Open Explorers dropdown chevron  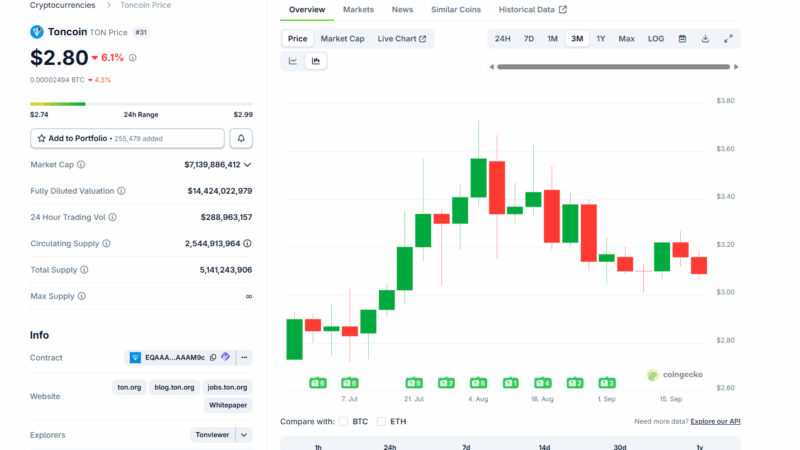[244, 435]
